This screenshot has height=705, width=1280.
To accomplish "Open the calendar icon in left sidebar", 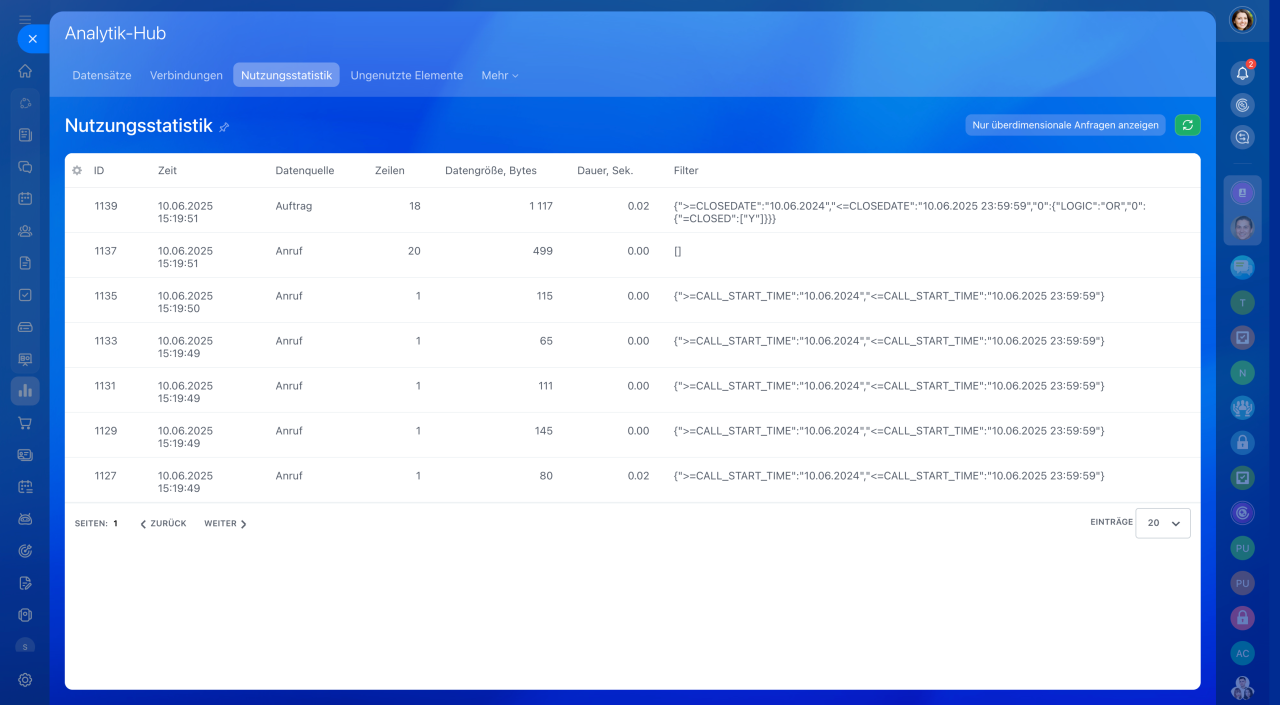I will 25,199.
